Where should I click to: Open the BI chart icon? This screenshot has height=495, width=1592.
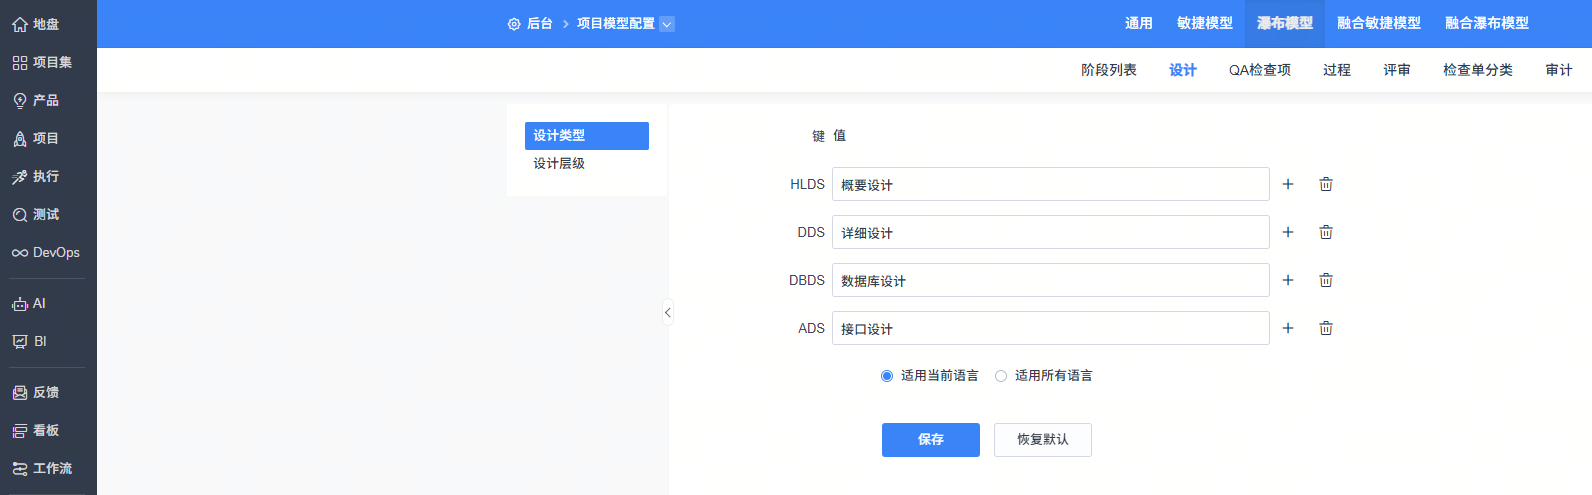click(20, 342)
